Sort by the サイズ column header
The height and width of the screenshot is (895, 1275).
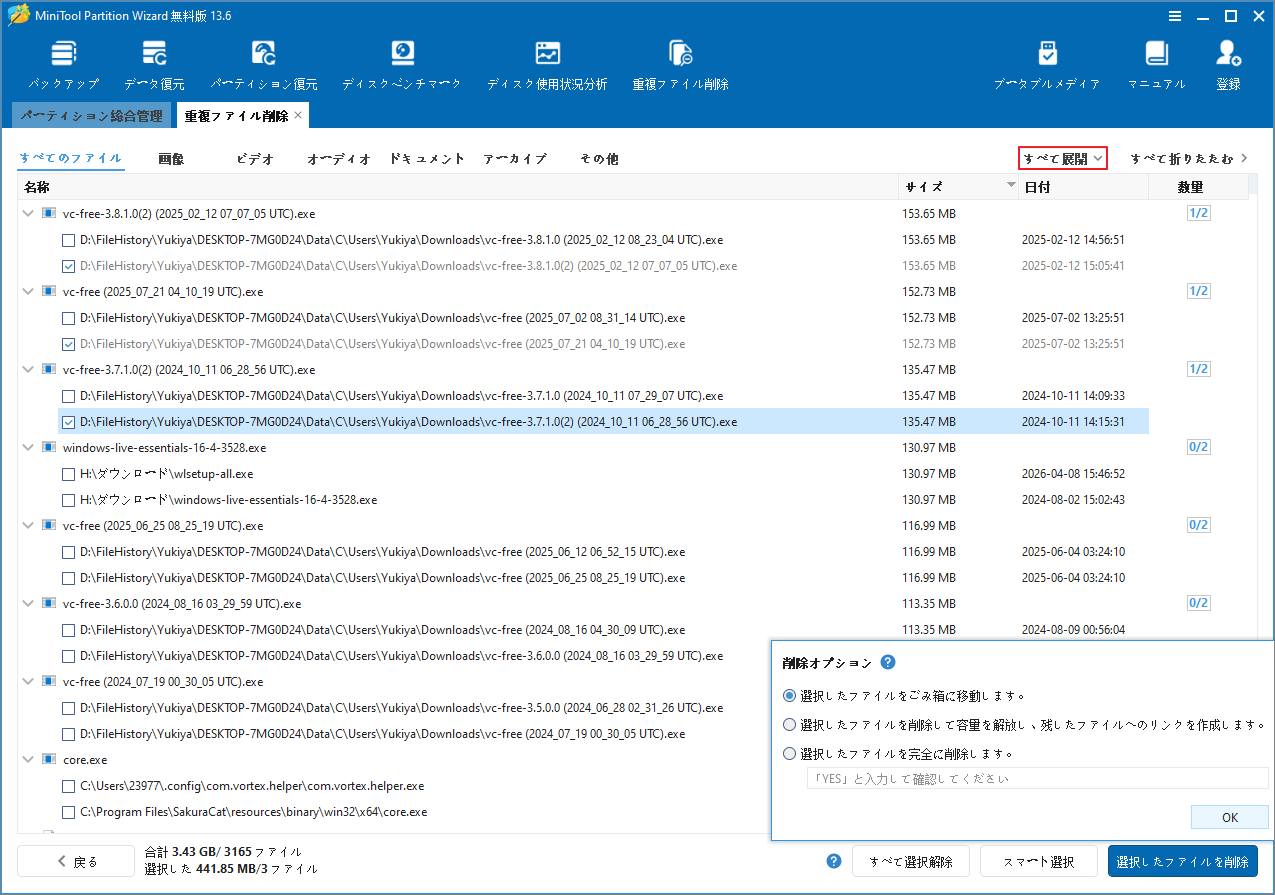tap(959, 187)
